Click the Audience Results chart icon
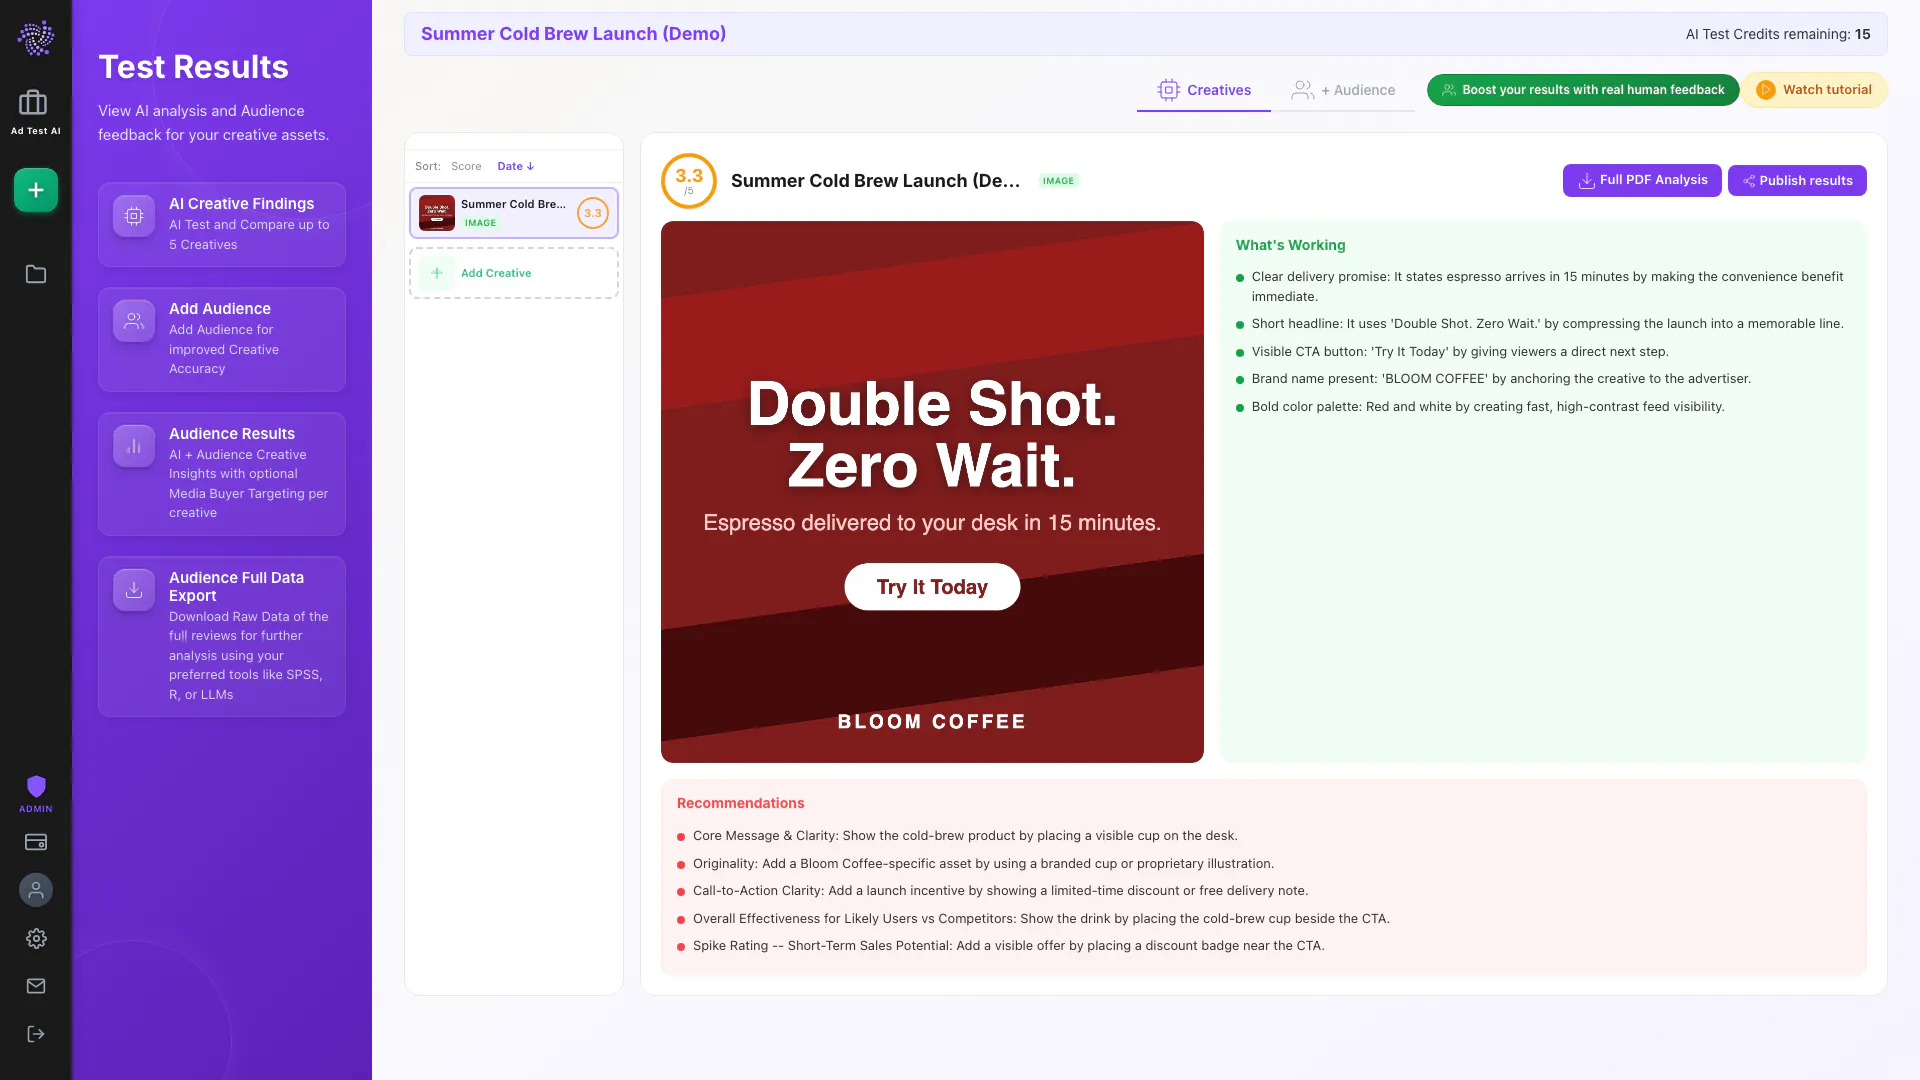Viewport: 1920px width, 1080px height. [x=134, y=446]
